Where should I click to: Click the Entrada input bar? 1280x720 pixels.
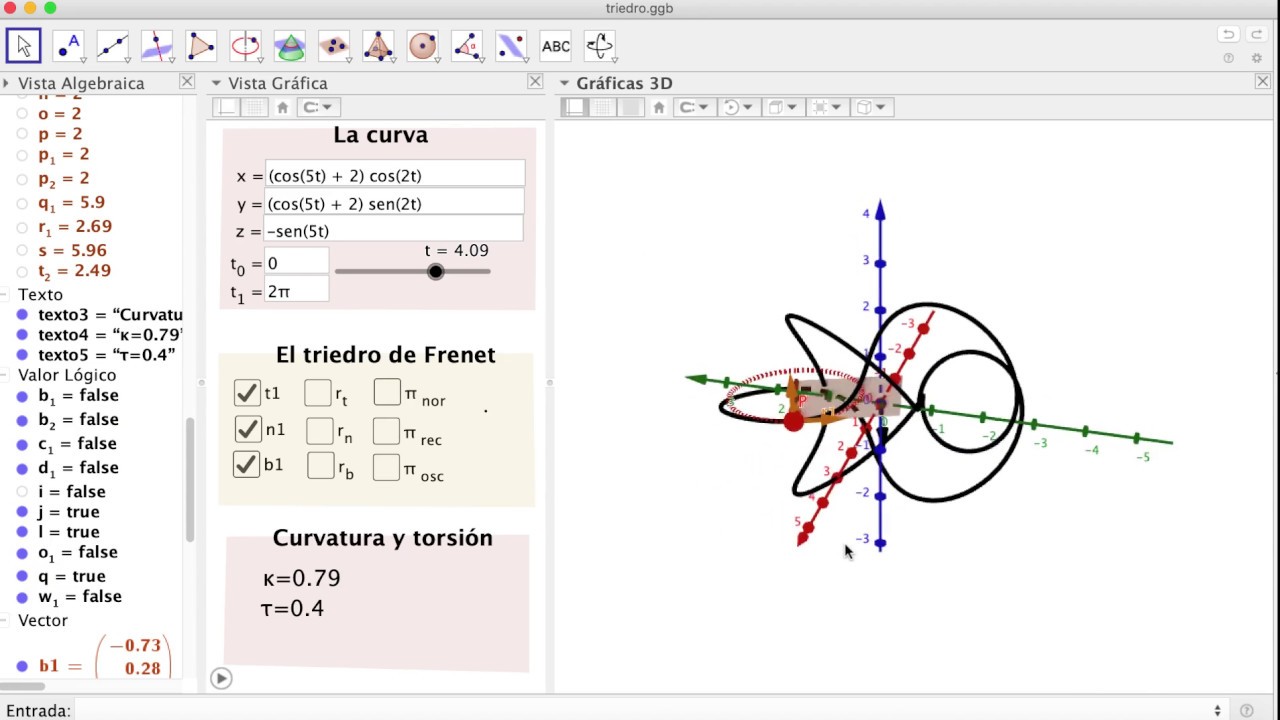coord(640,711)
